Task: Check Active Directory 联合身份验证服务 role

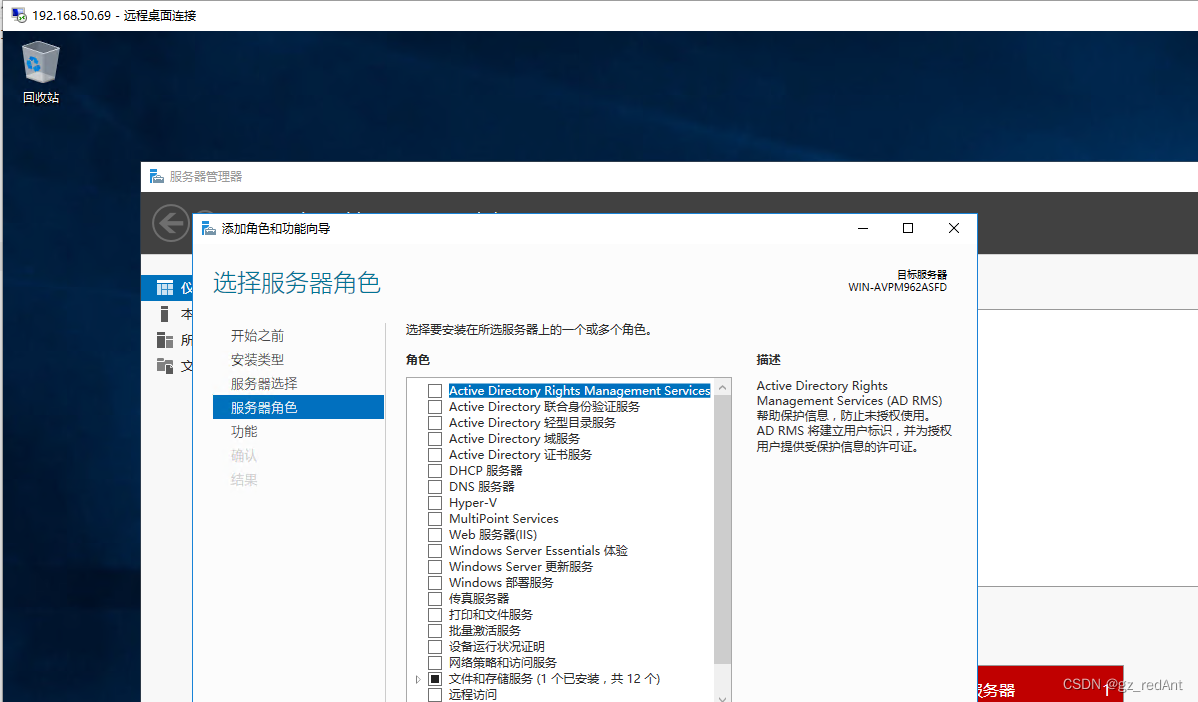Action: point(435,407)
